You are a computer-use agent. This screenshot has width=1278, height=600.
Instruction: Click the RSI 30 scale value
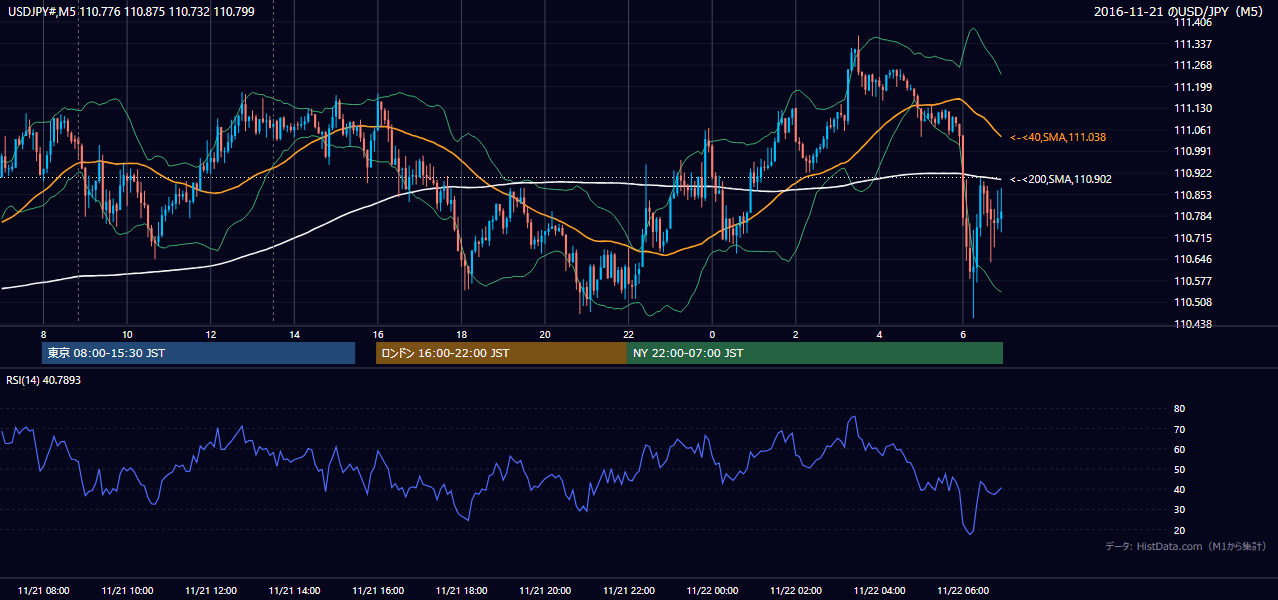pyautogui.click(x=1179, y=510)
